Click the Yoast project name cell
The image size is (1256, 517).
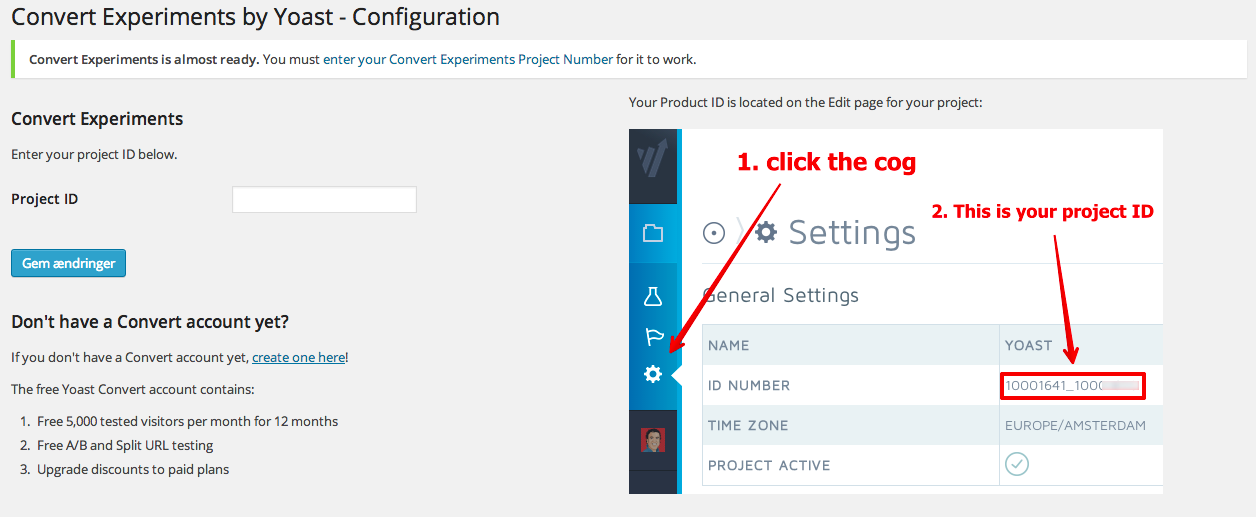coord(1029,345)
